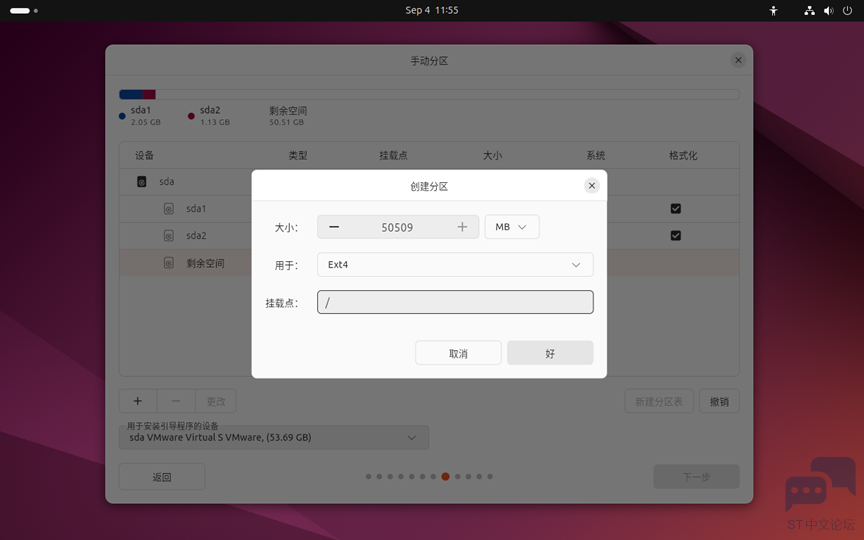The image size is (864, 540).
Task: Click the 挂载点 column header
Action: tap(393, 155)
